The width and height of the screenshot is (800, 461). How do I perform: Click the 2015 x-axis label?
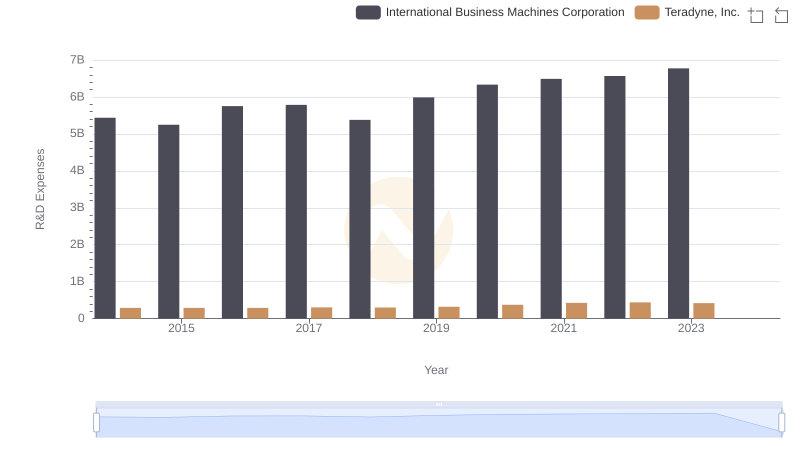[182, 328]
